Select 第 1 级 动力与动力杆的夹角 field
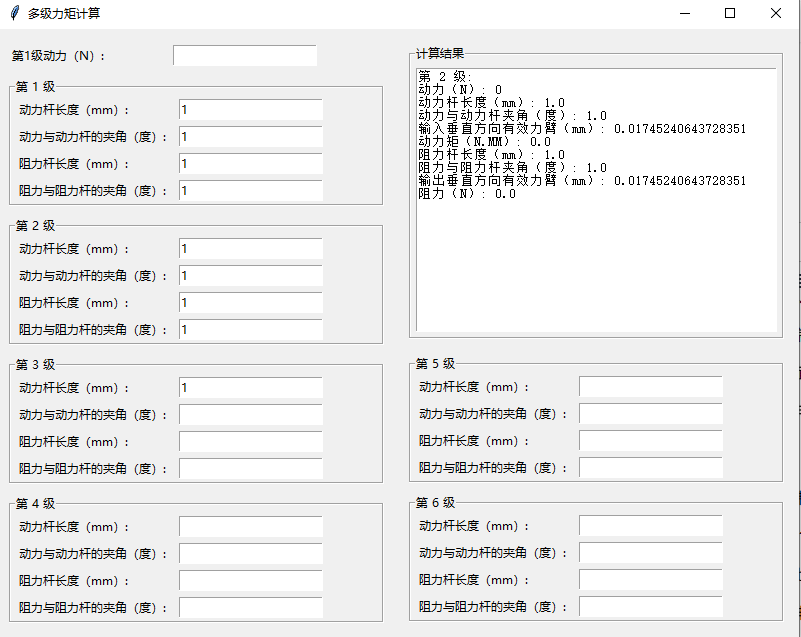 [251, 137]
